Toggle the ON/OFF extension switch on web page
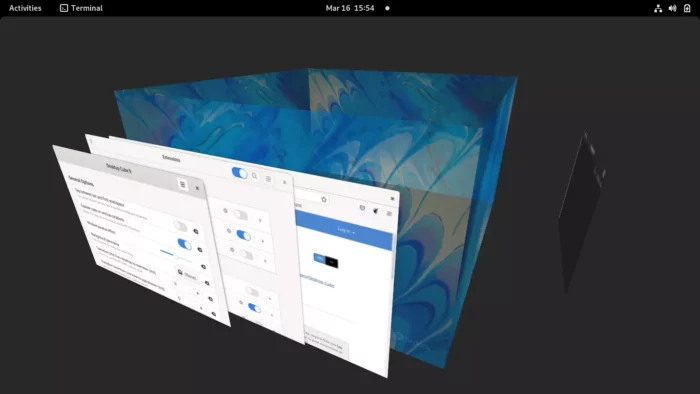700x394 pixels. (326, 261)
